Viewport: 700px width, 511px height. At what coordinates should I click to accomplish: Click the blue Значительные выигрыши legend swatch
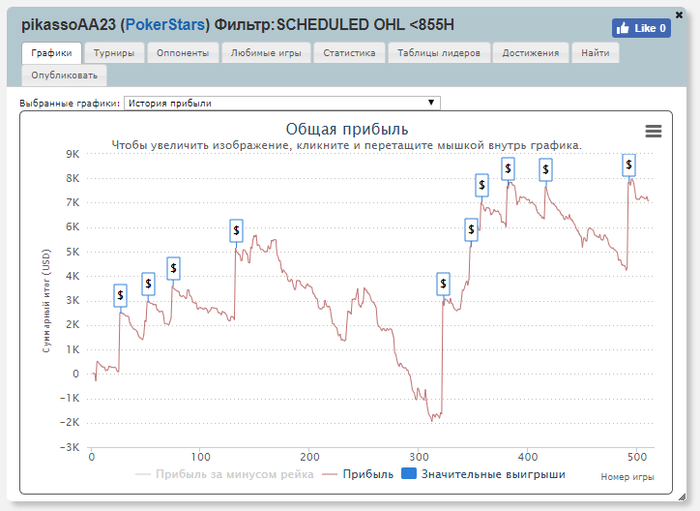point(409,474)
